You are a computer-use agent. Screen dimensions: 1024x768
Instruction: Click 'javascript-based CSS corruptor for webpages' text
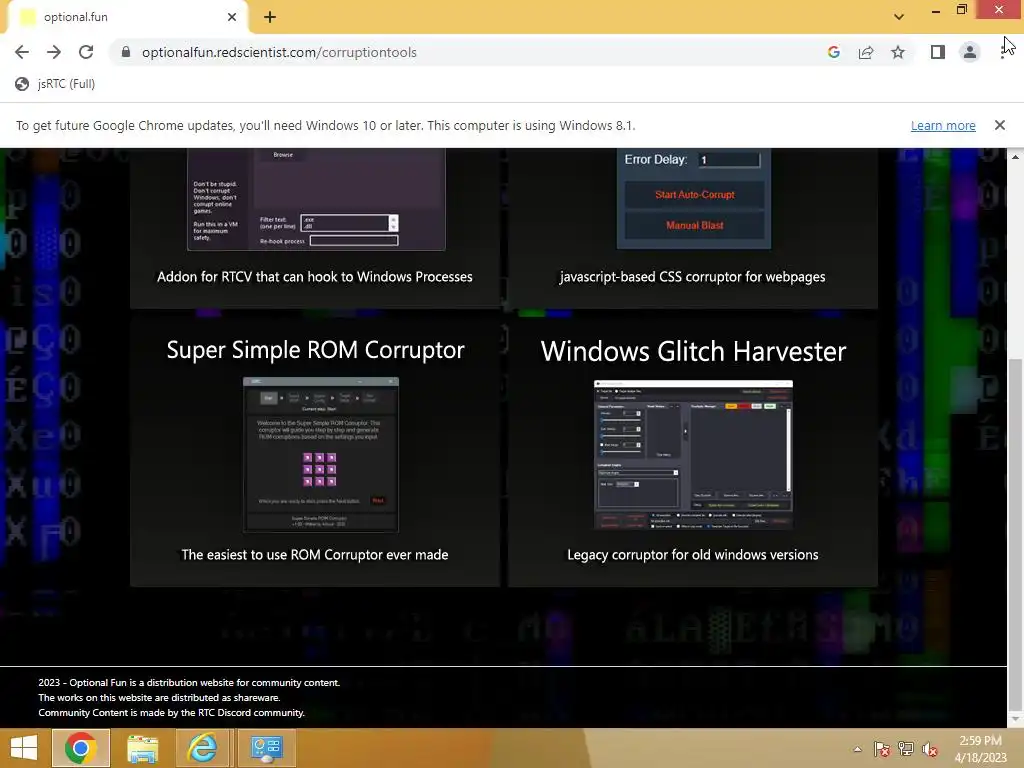coord(692,277)
